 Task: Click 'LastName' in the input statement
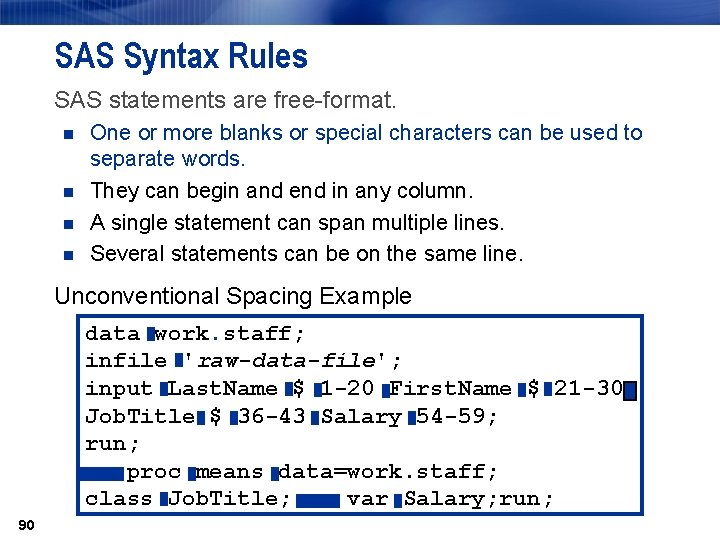pyautogui.click(x=223, y=389)
